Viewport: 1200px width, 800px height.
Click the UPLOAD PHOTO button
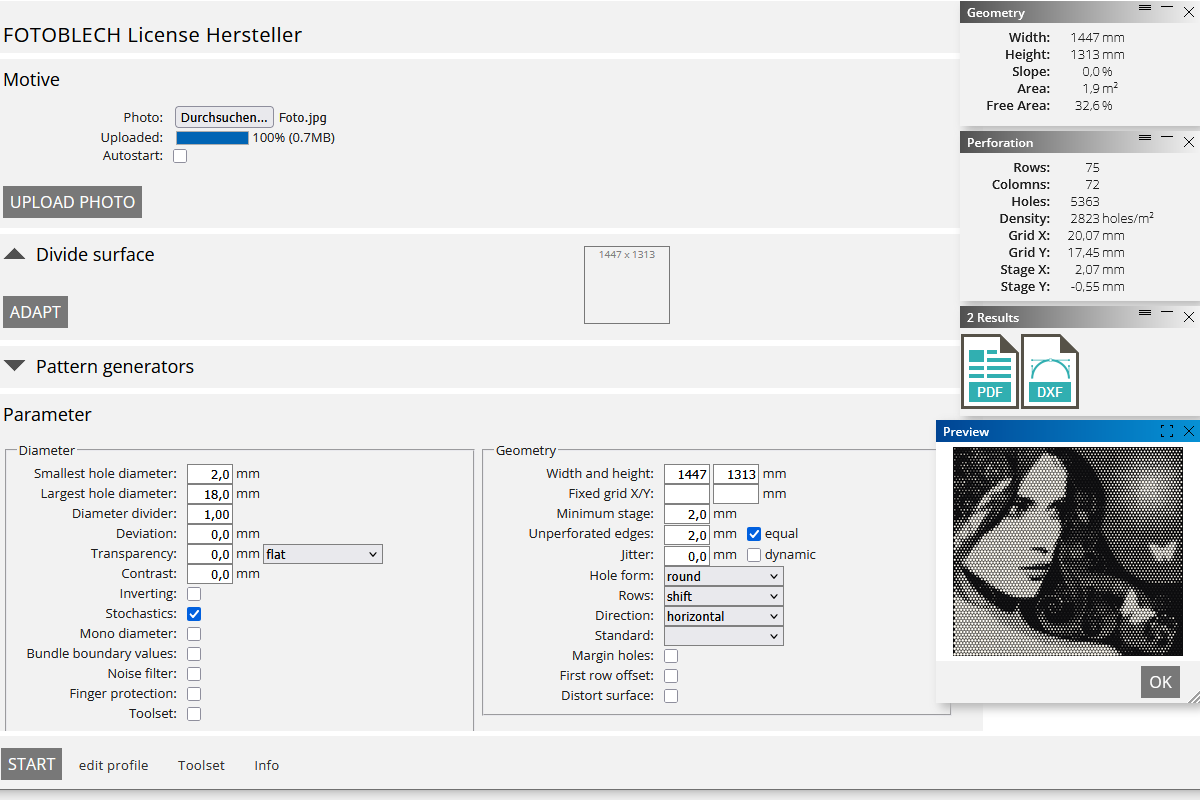click(x=72, y=202)
